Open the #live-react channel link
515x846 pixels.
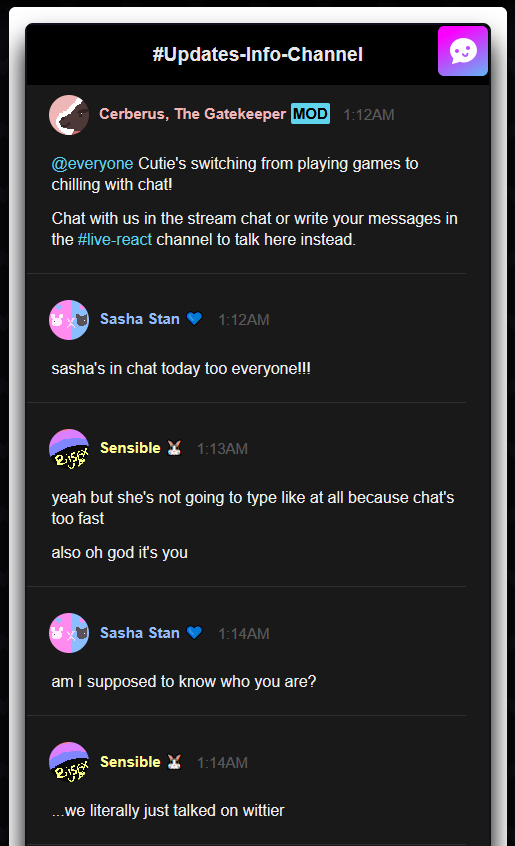coord(115,239)
